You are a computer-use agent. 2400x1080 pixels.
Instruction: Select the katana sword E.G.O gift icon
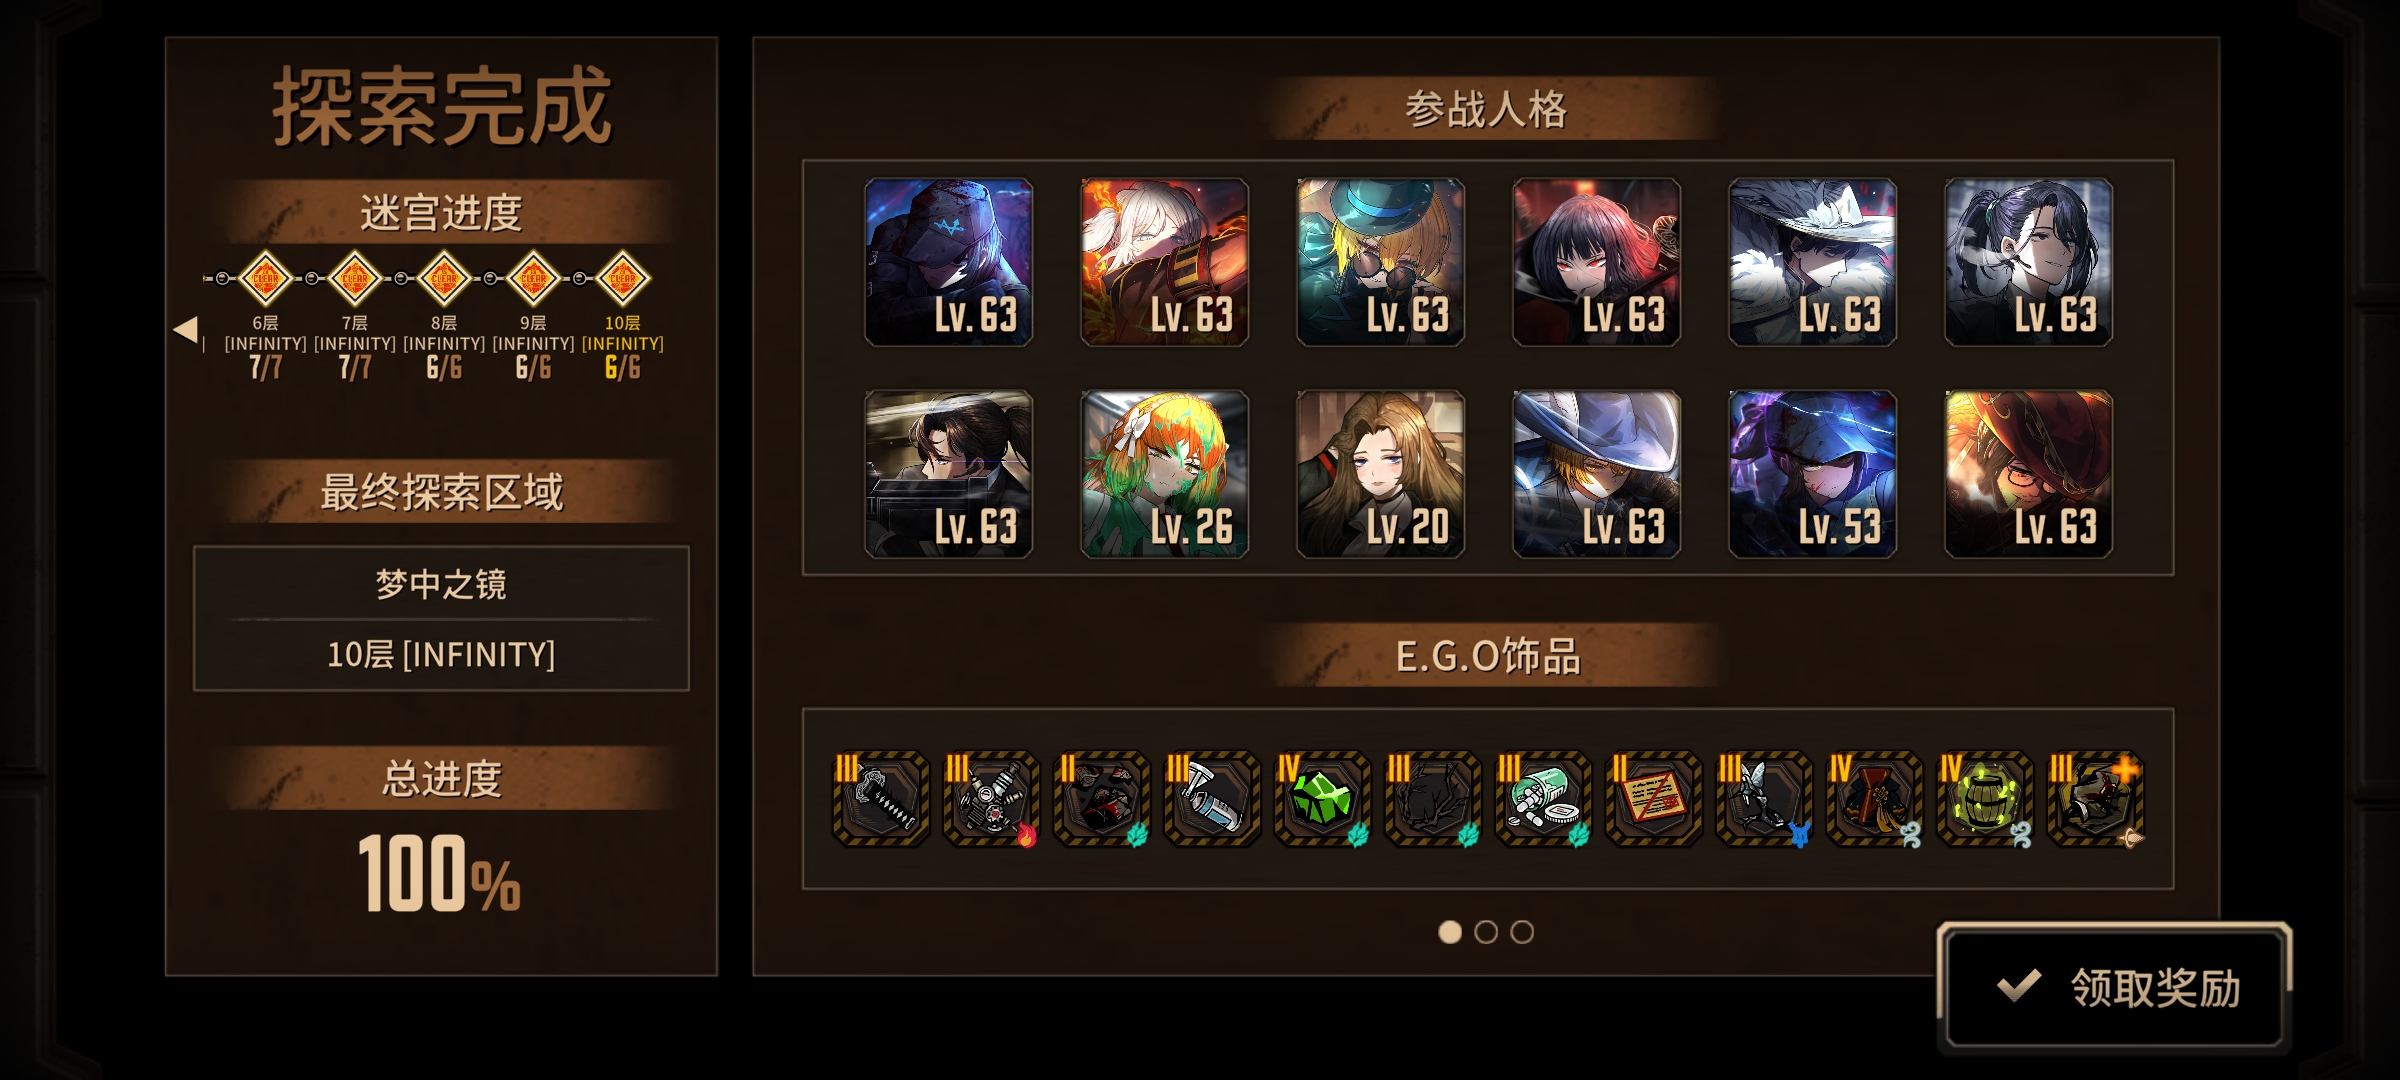pyautogui.click(x=881, y=799)
